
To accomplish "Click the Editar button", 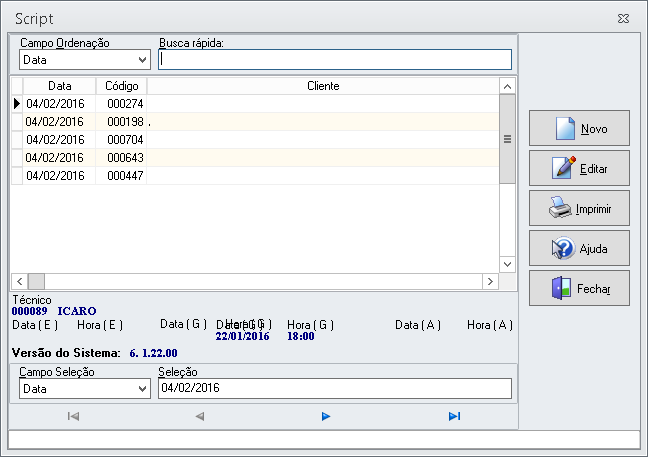I will point(579,168).
